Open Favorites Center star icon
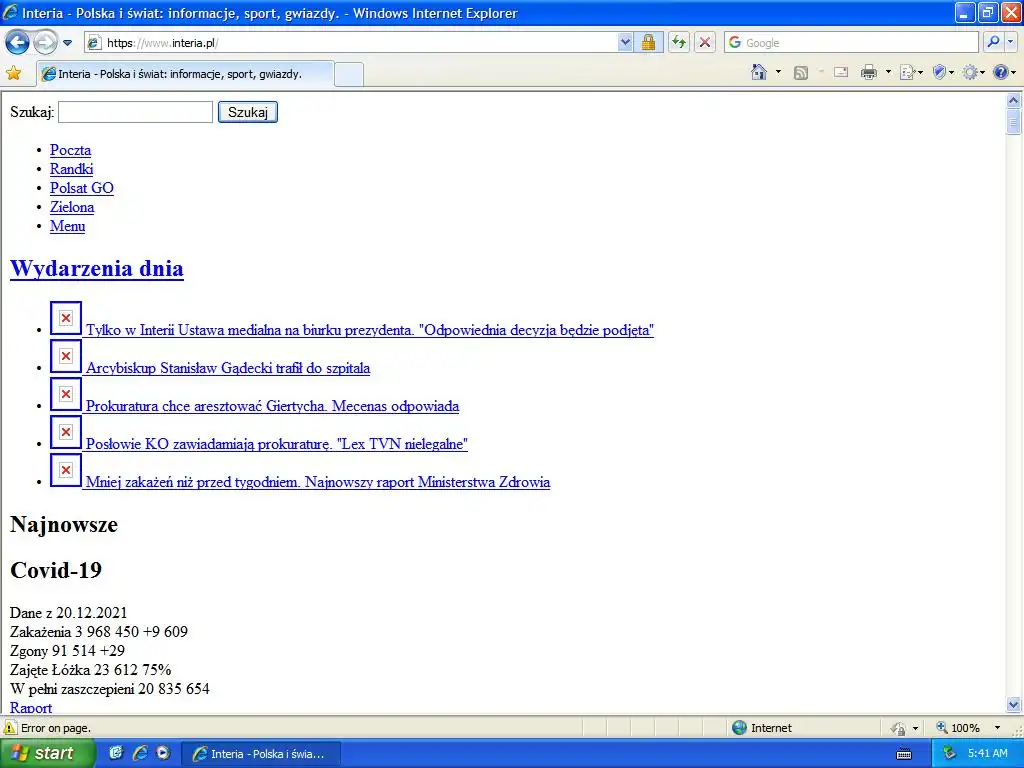The width and height of the screenshot is (1024, 768). click(x=13, y=73)
